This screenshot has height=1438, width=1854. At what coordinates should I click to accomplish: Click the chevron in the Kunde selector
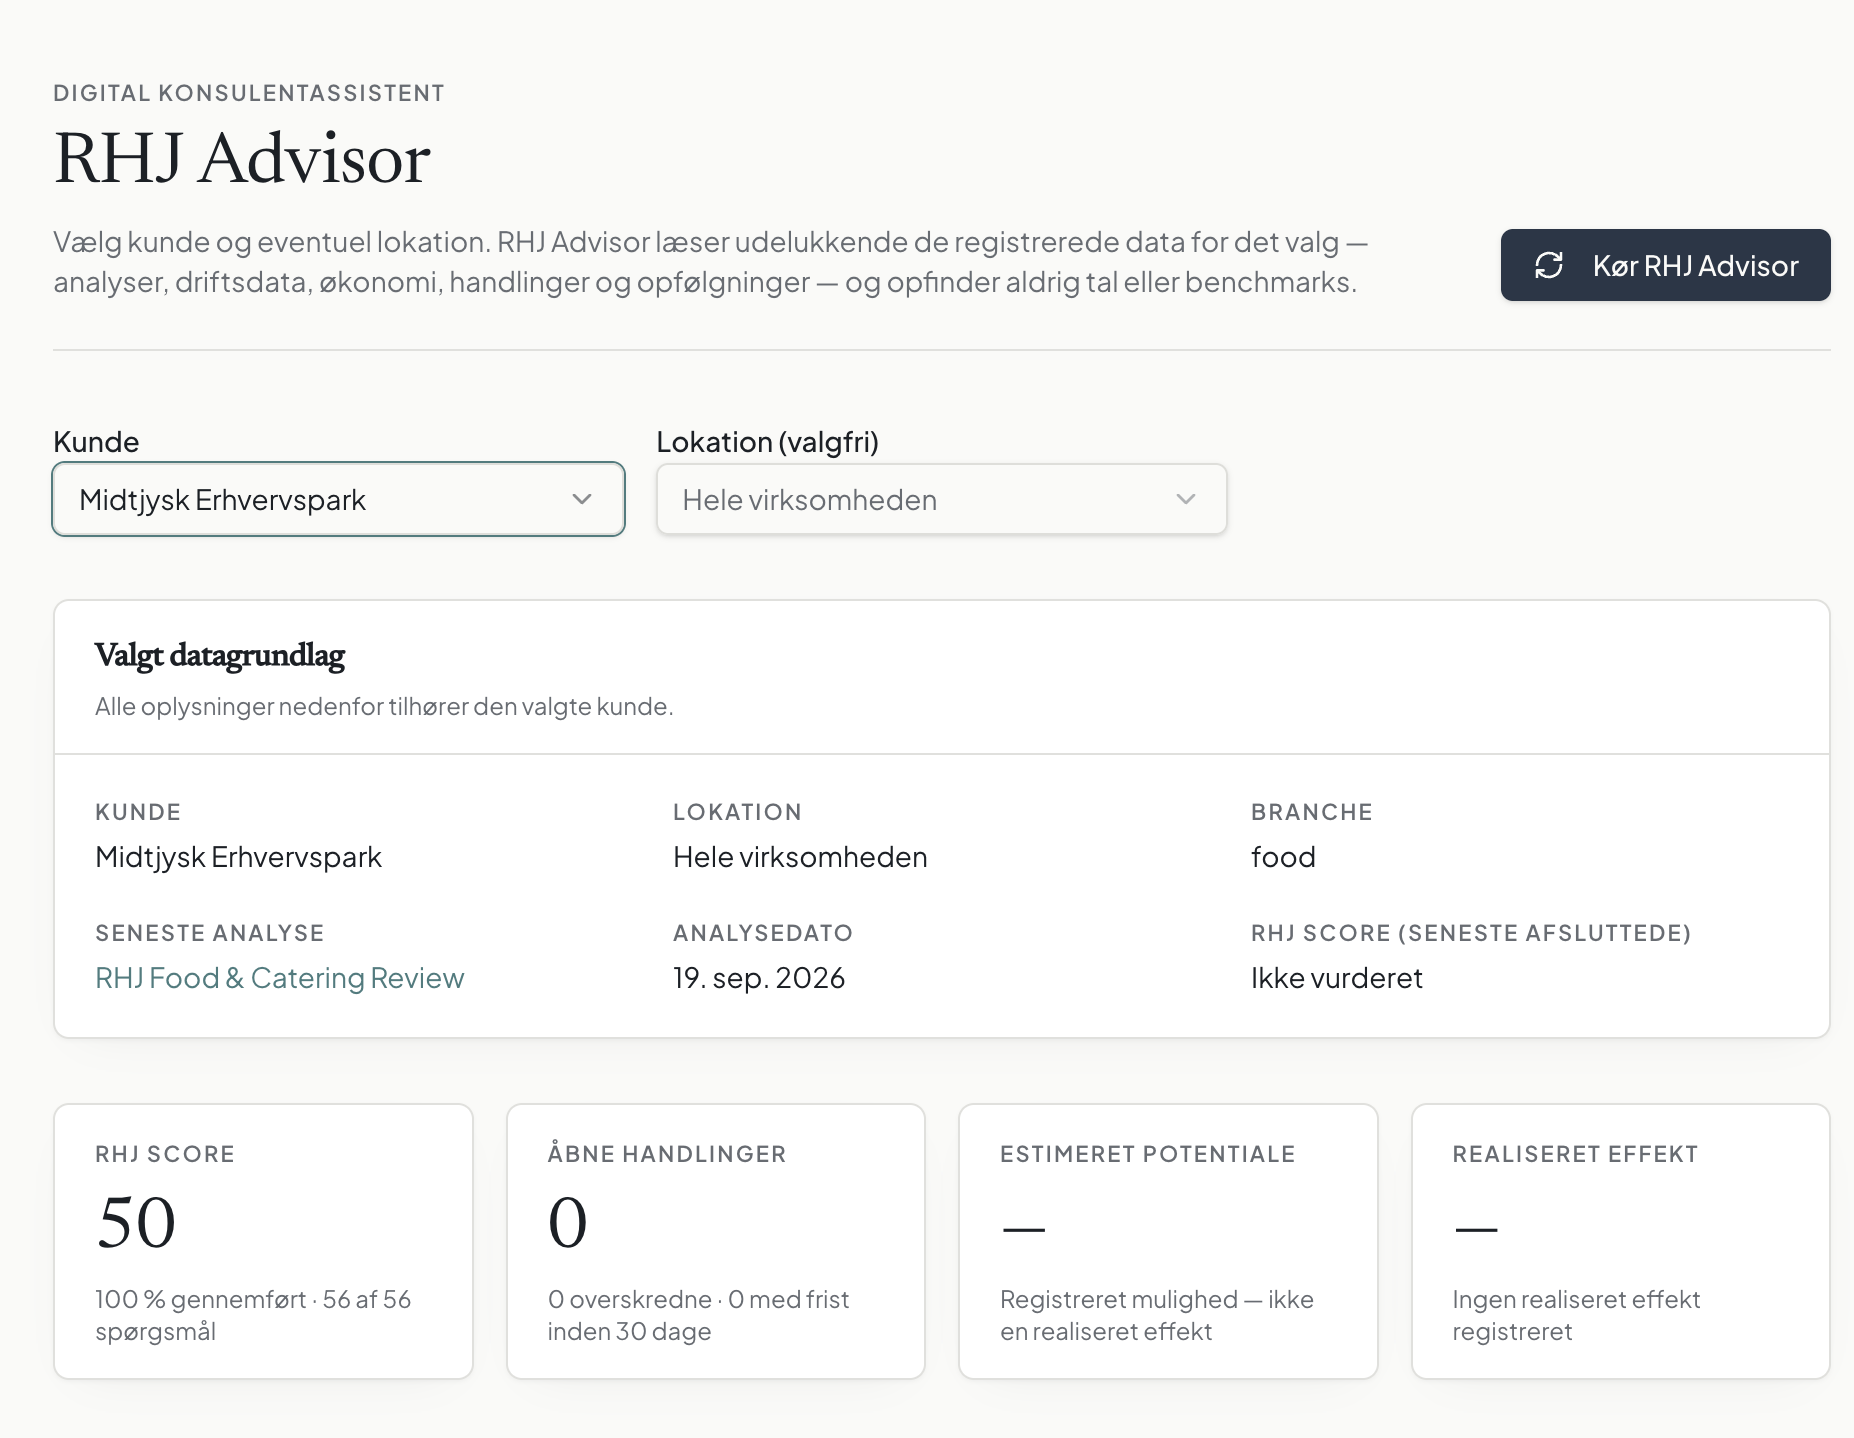coord(582,499)
